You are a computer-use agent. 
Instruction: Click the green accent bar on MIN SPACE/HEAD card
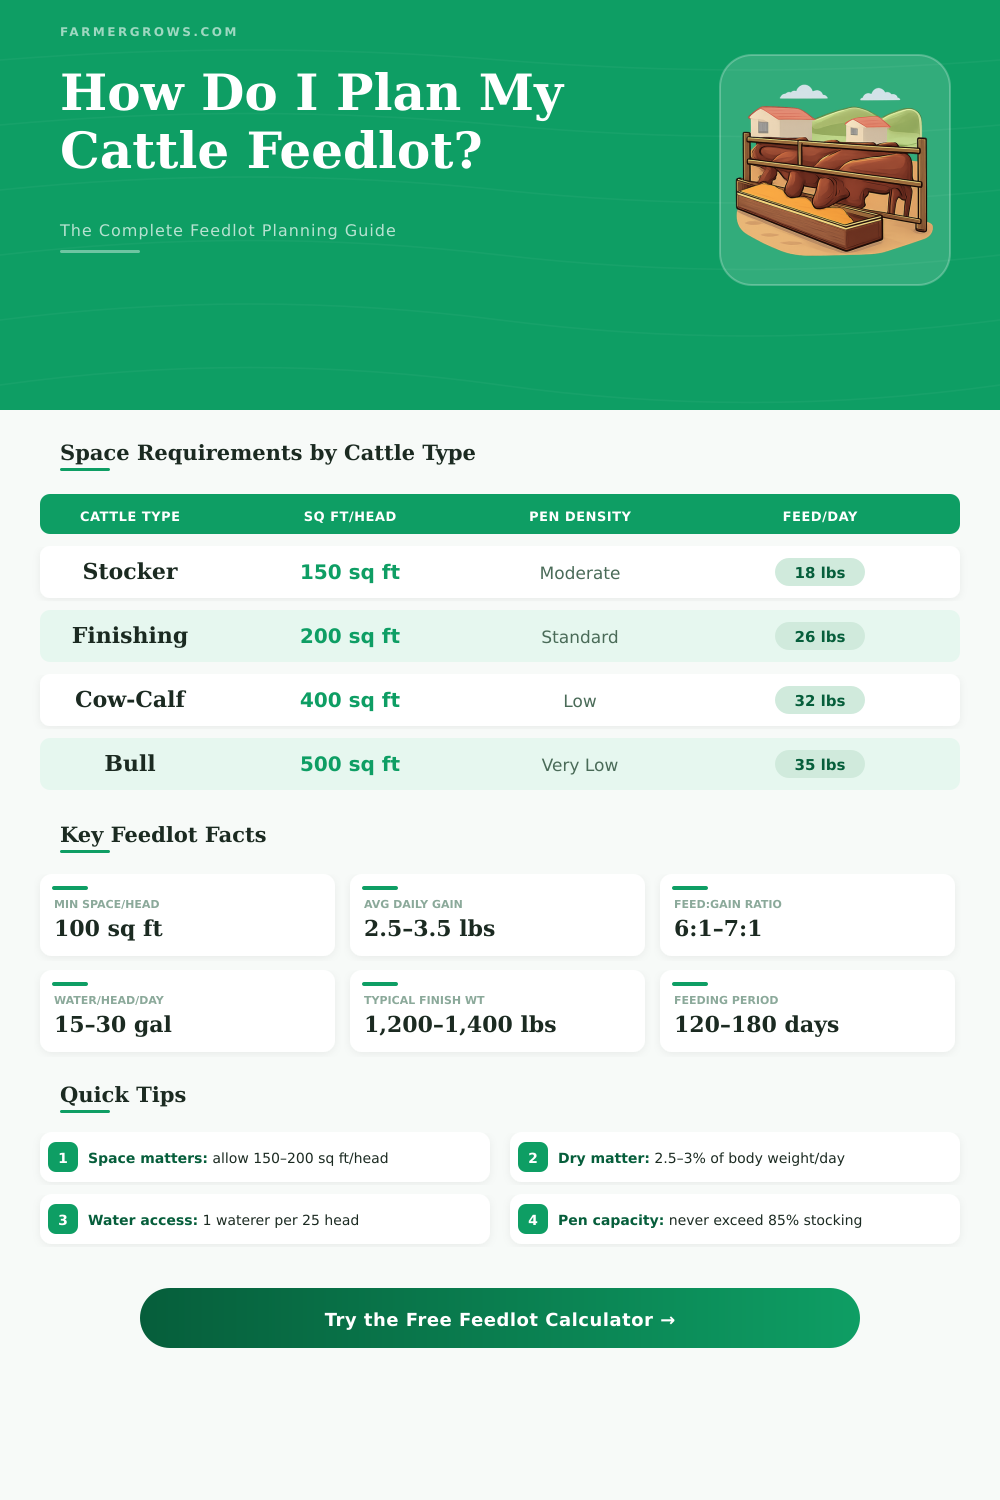tap(69, 887)
